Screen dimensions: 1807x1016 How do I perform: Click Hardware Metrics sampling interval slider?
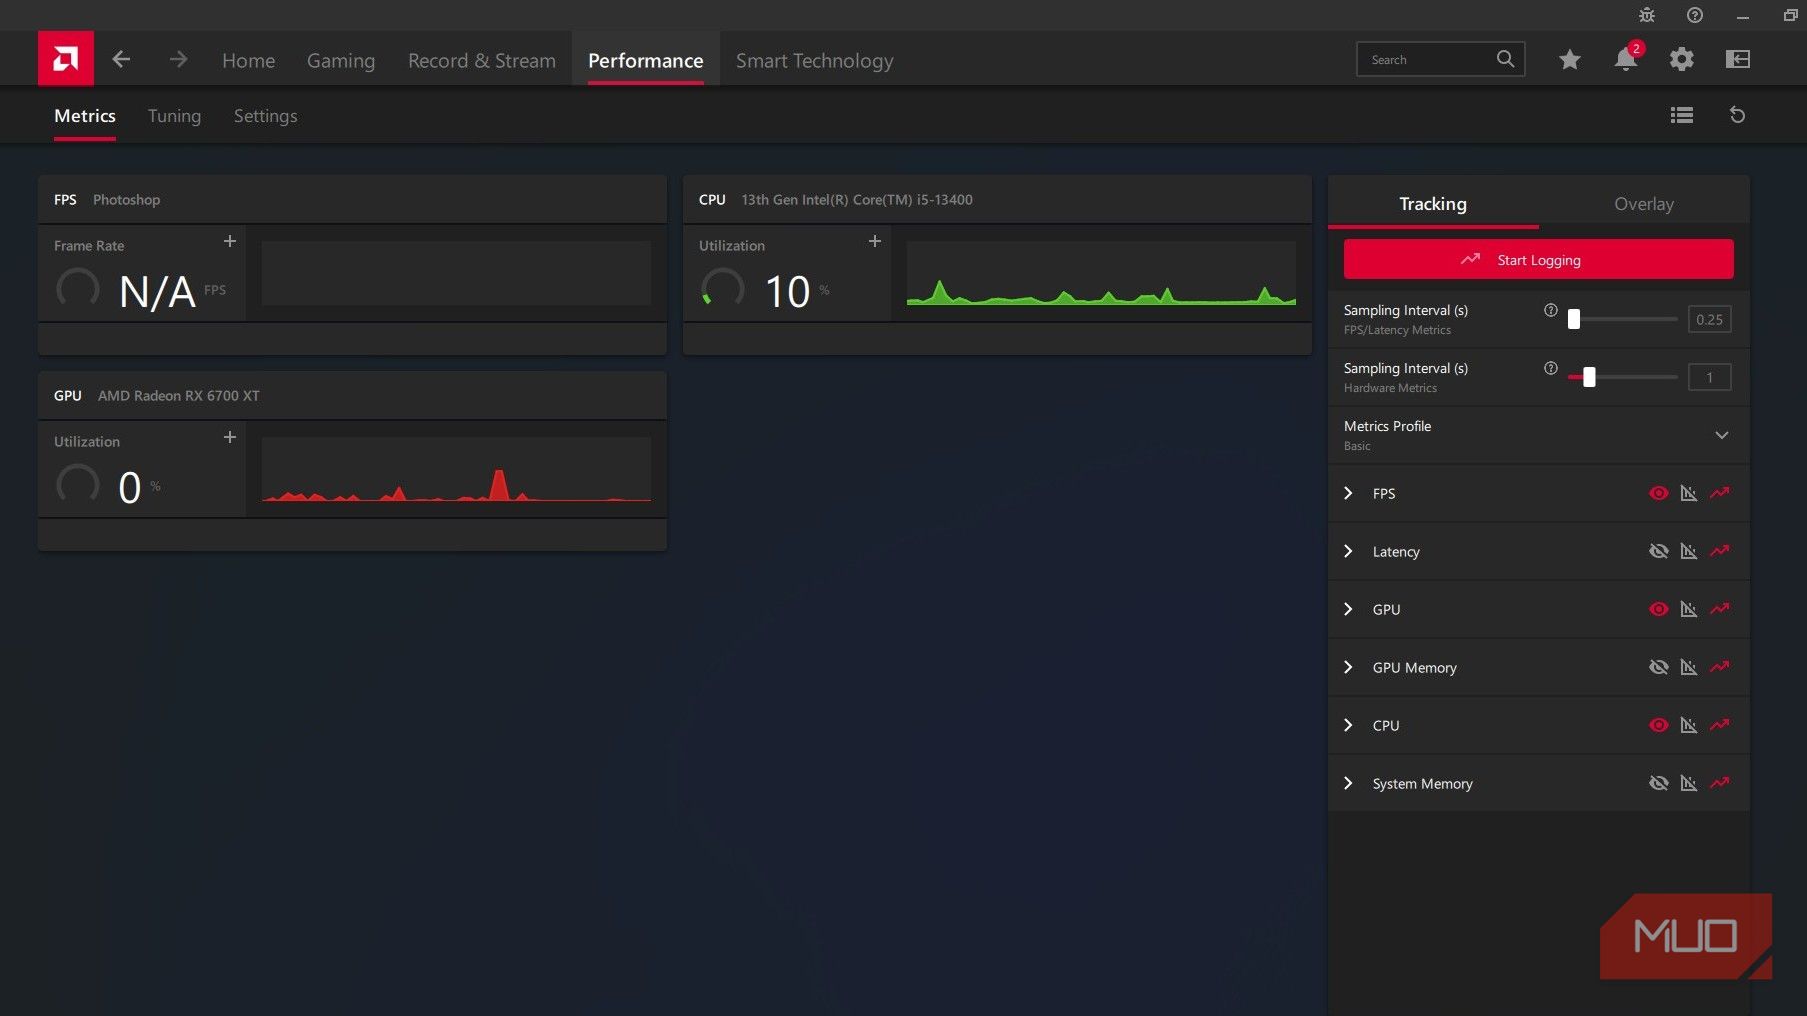click(x=1623, y=377)
